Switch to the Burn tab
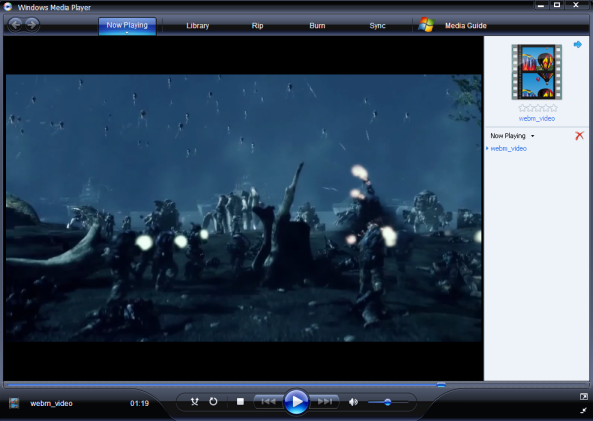This screenshot has width=593, height=421. click(x=317, y=26)
